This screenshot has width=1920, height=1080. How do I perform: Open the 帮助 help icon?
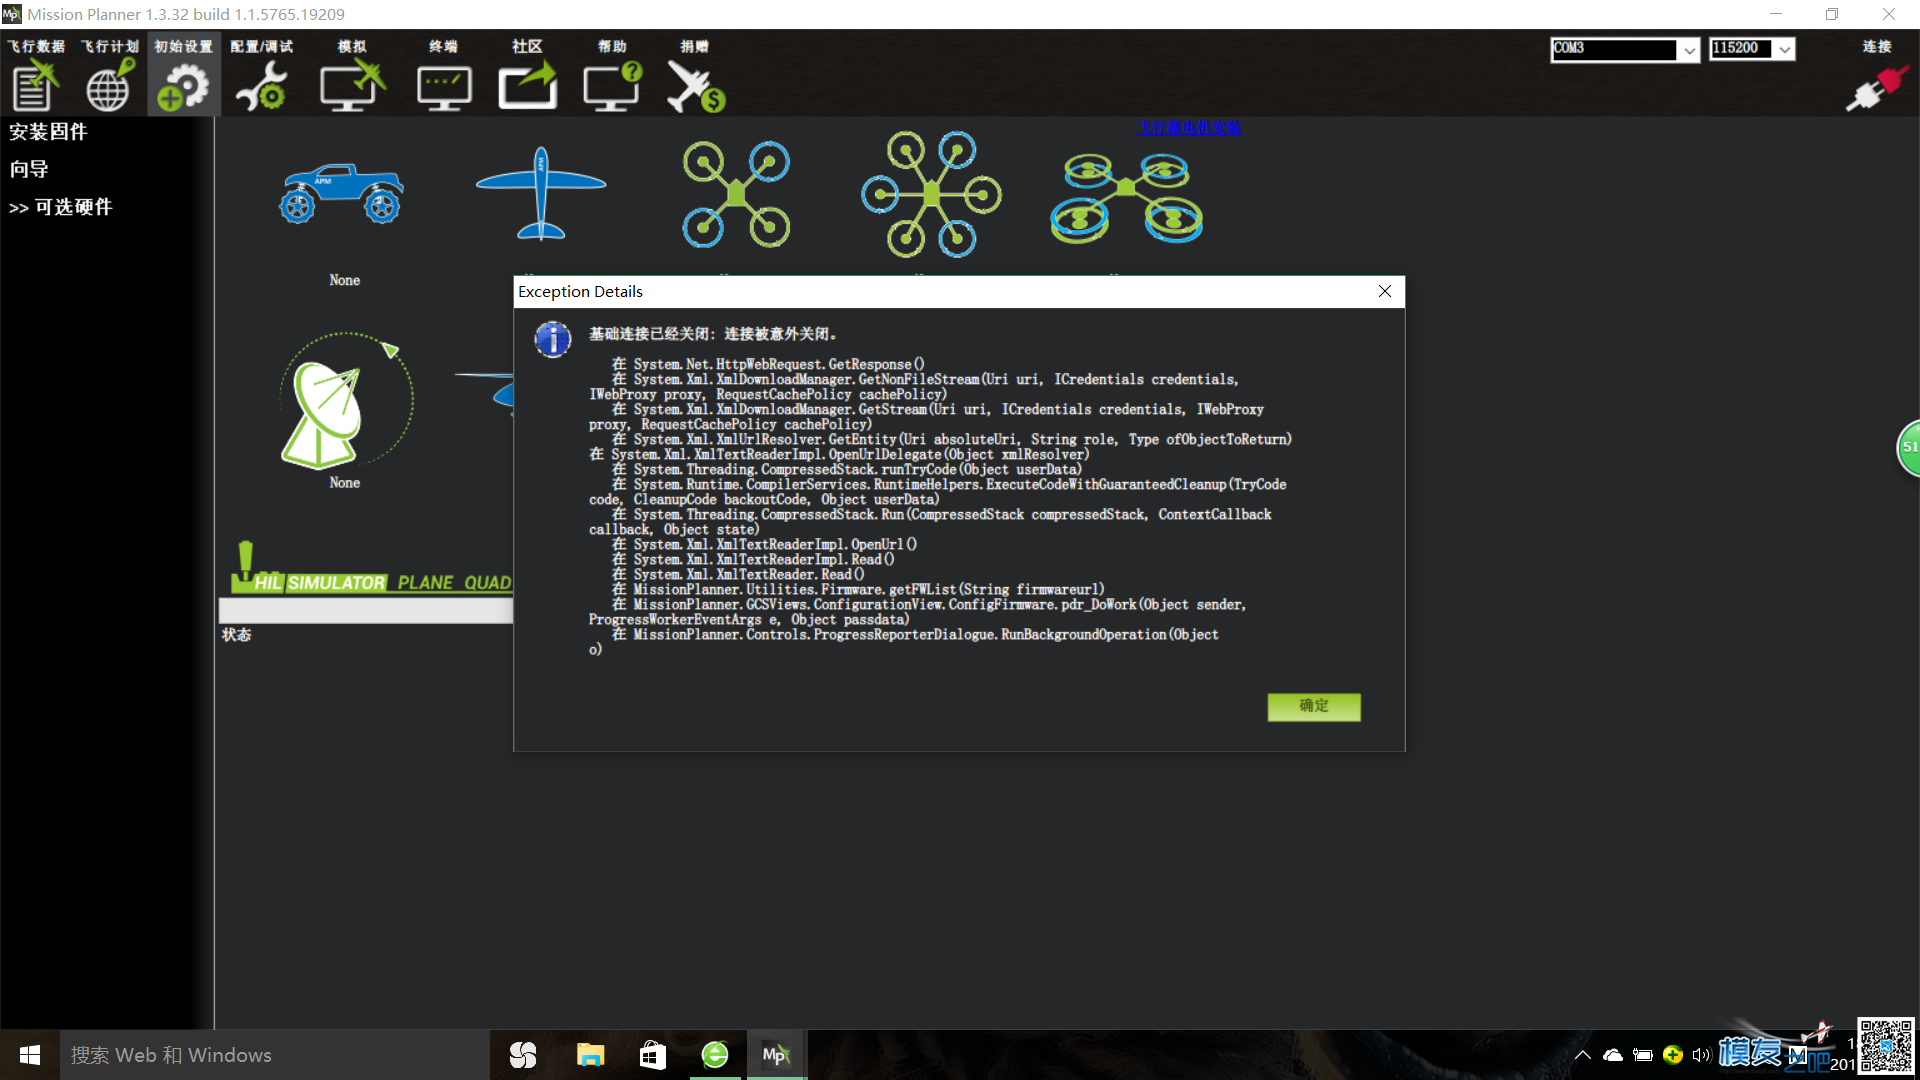(612, 75)
